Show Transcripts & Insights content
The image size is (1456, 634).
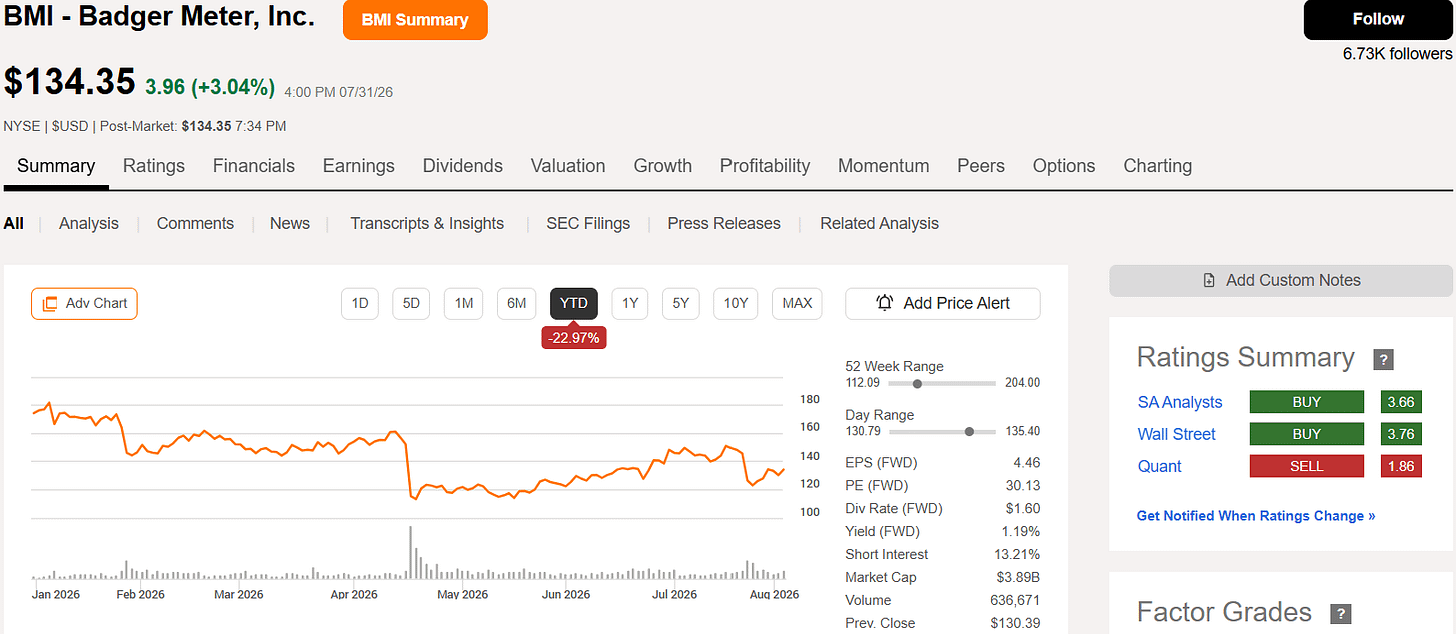pyautogui.click(x=427, y=223)
